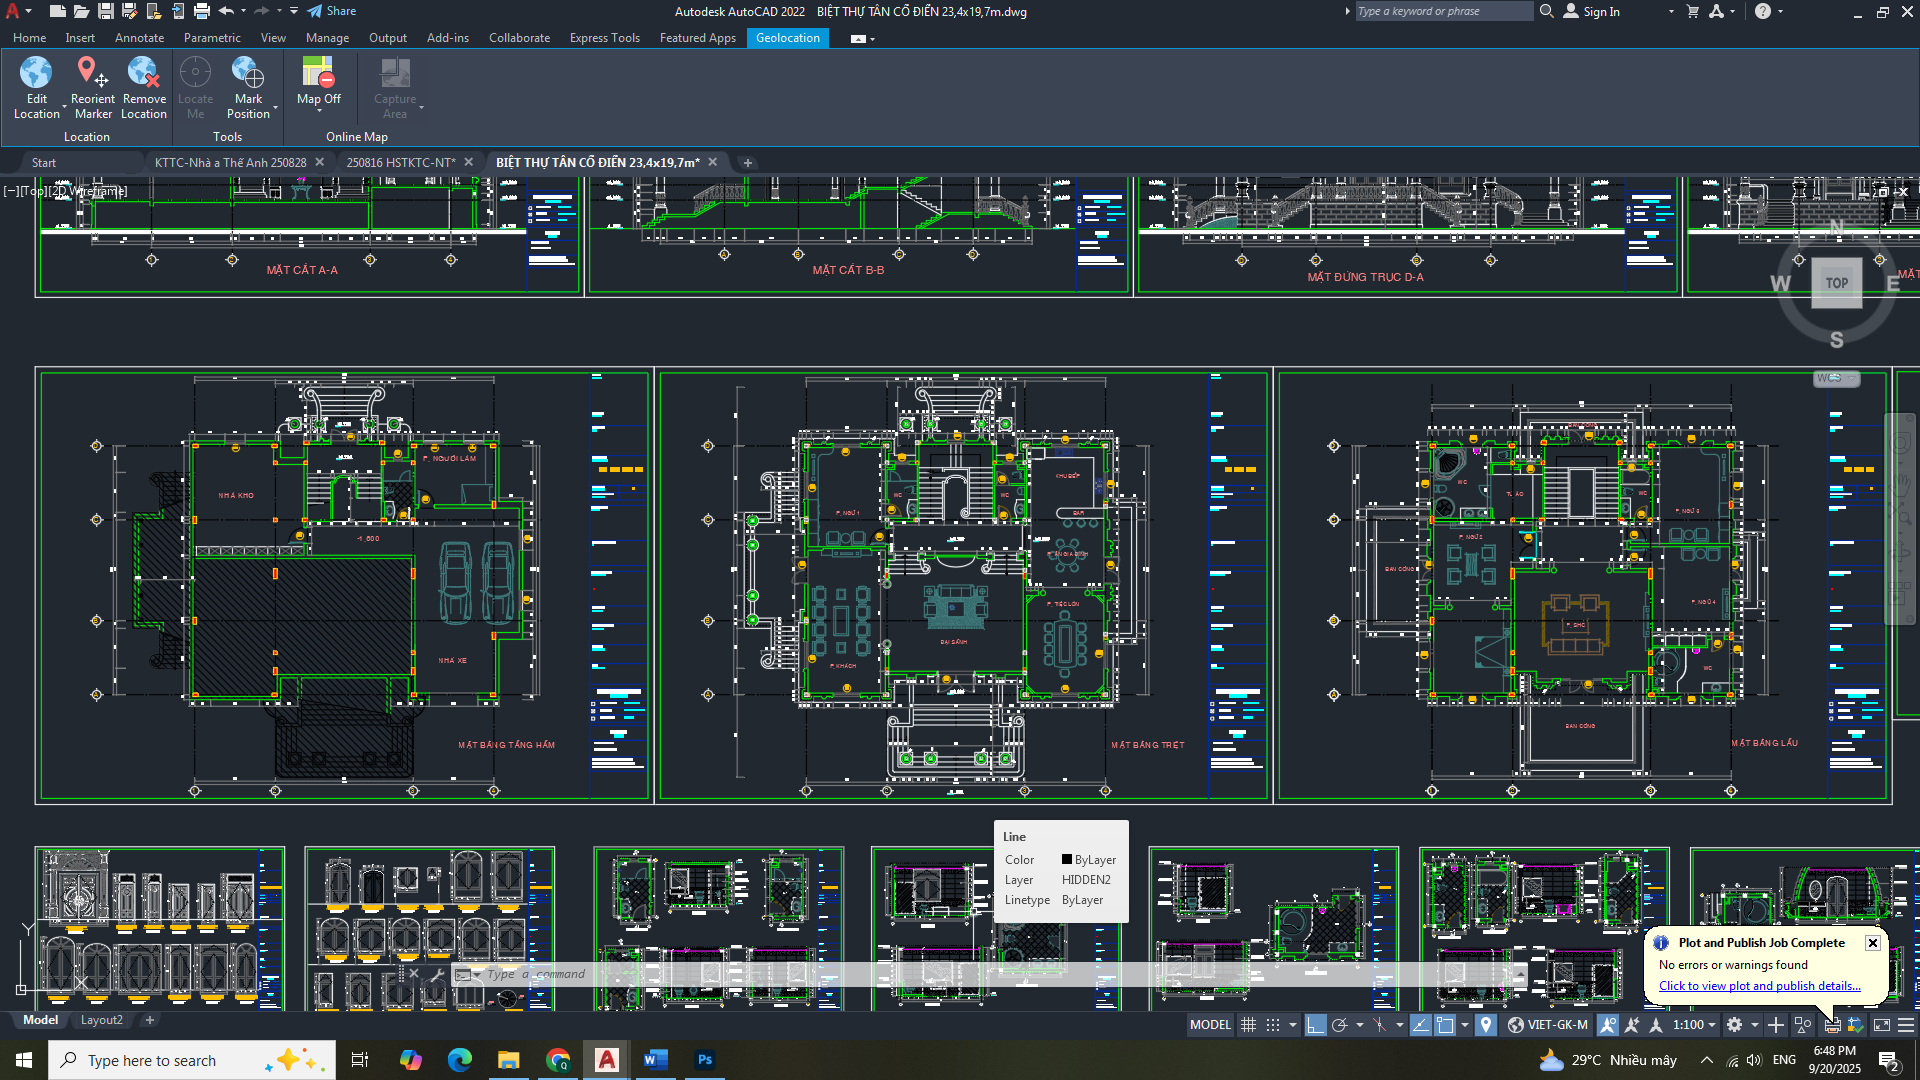The image size is (1920, 1080).
Task: Open the polar tracking settings dropdown arrow
Action: click(x=1359, y=1025)
